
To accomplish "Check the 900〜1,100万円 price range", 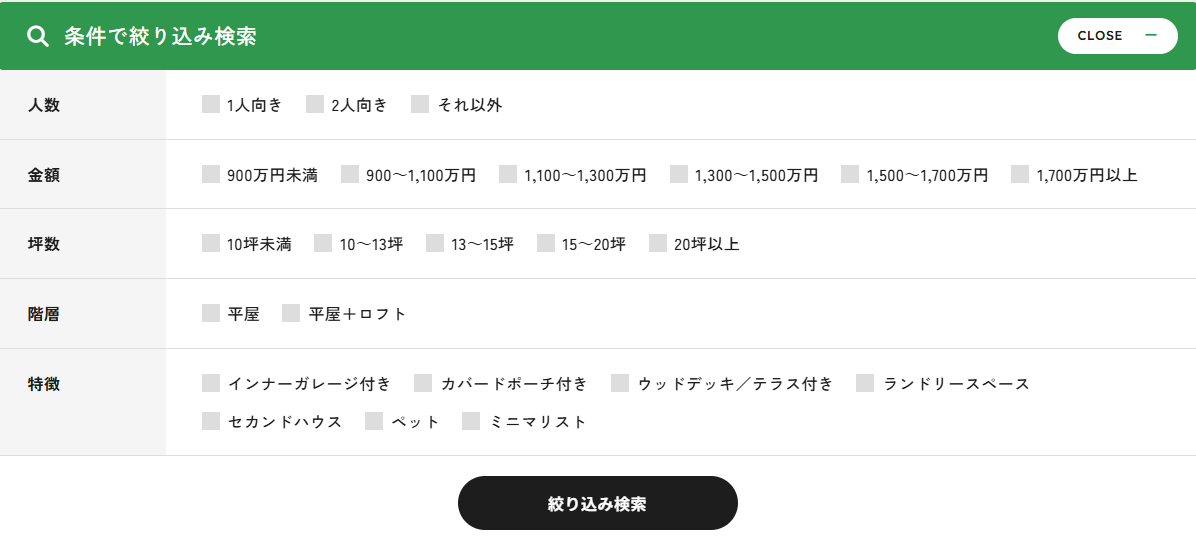I will 350,174.
